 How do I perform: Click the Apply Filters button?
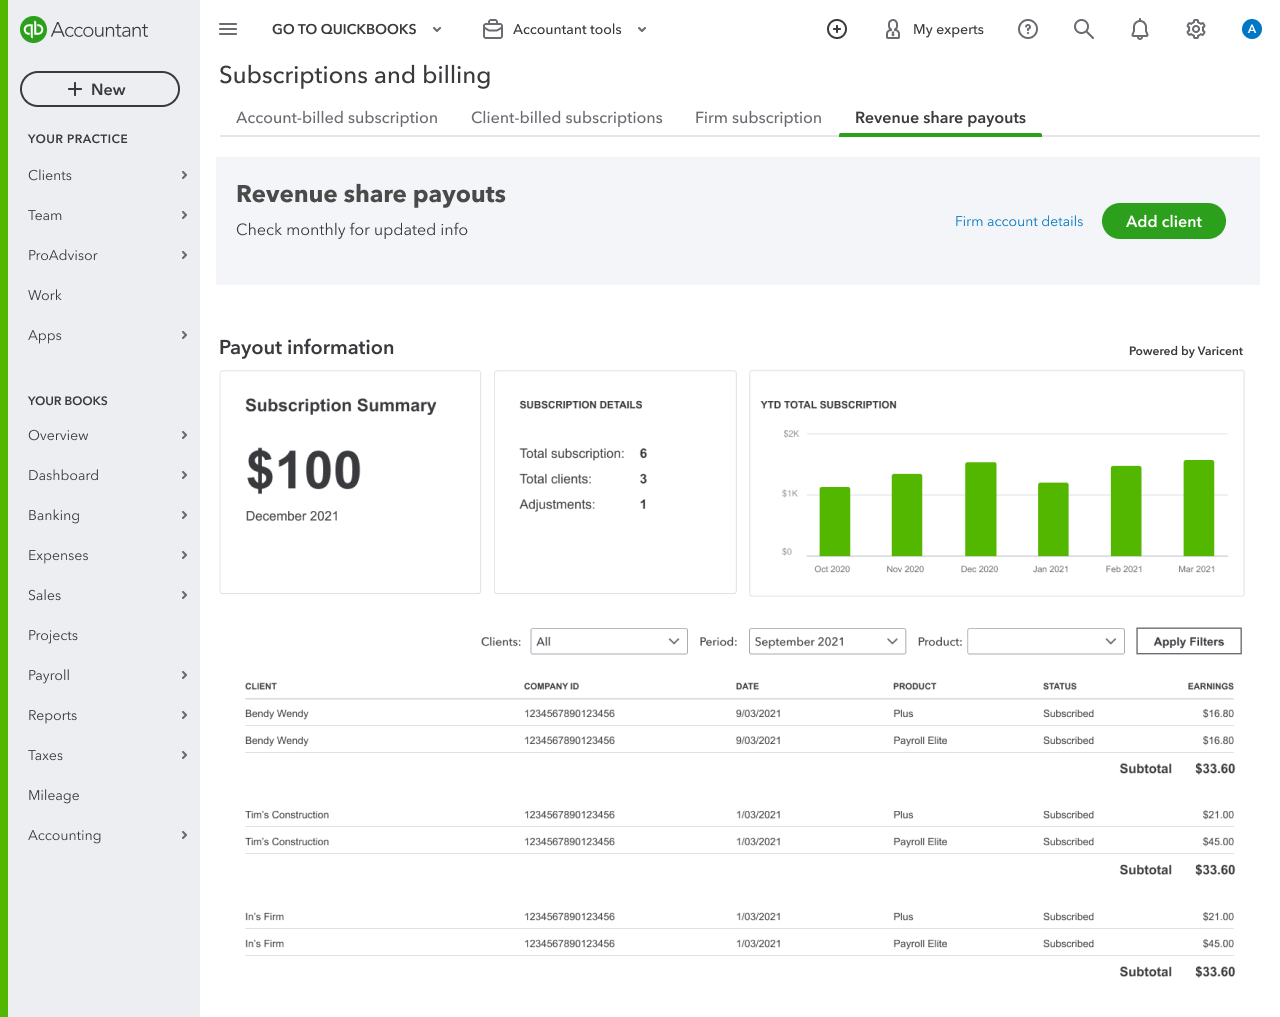point(1189,641)
